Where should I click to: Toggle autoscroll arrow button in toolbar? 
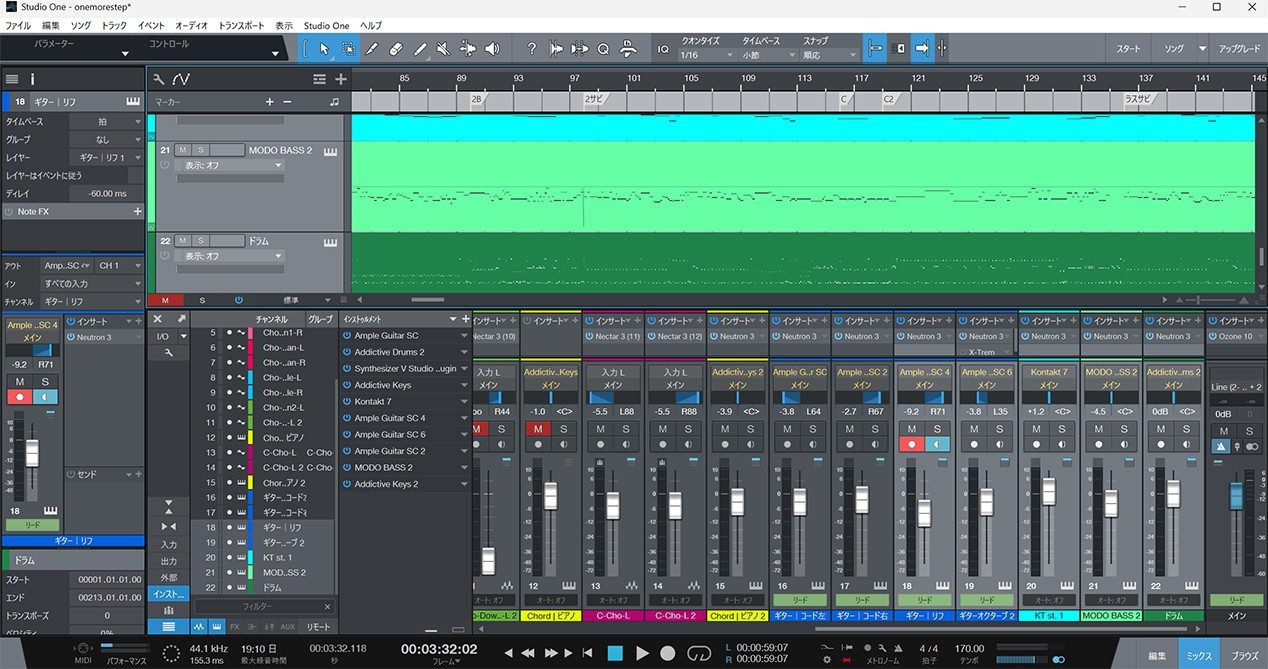coord(922,48)
